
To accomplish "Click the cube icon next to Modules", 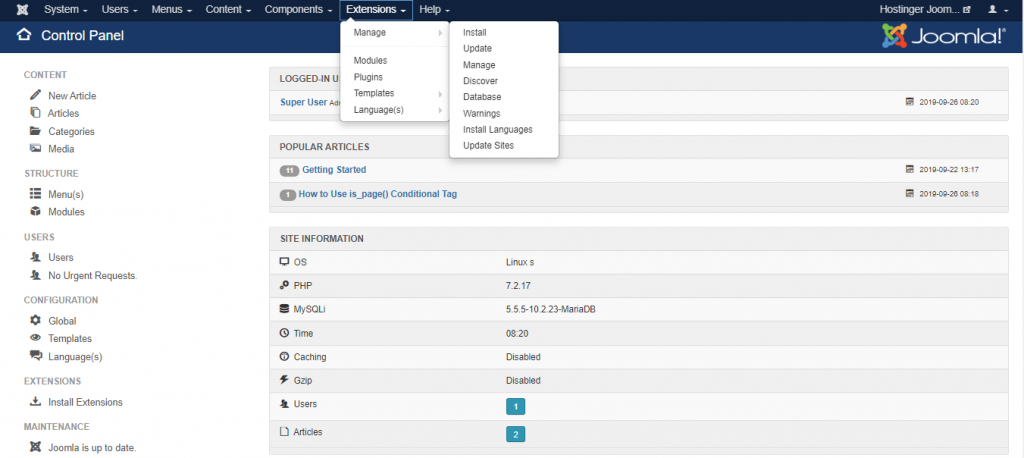I will (35, 212).
